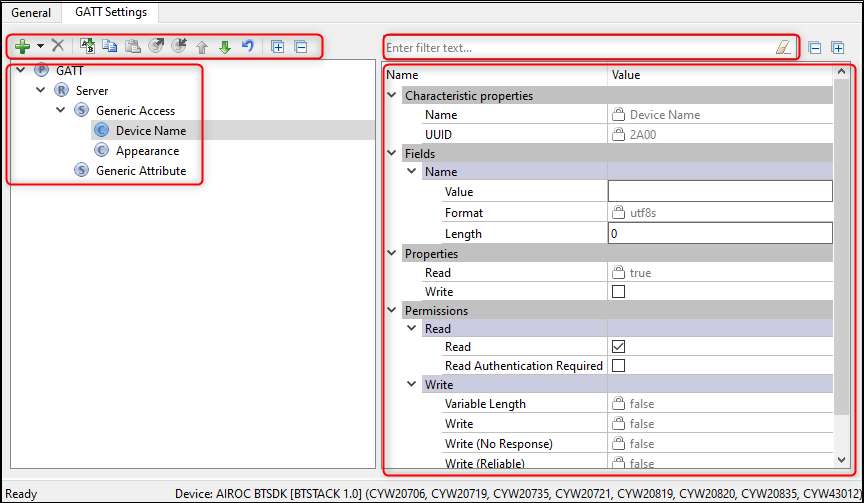Click the Length value input field
864x503 pixels.
coord(719,234)
